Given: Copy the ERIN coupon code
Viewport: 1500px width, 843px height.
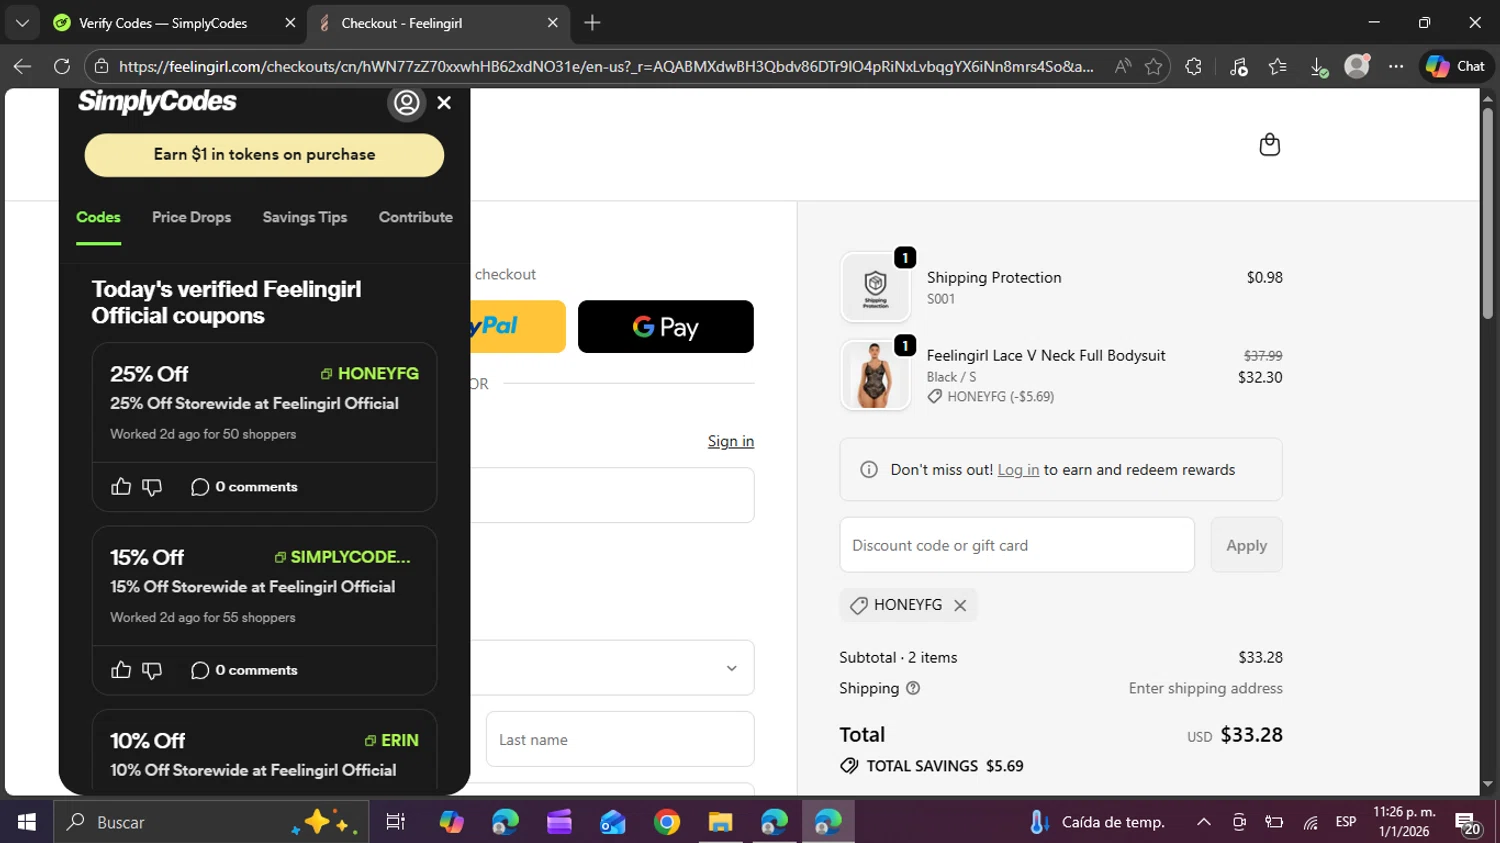Looking at the screenshot, I should [391, 740].
